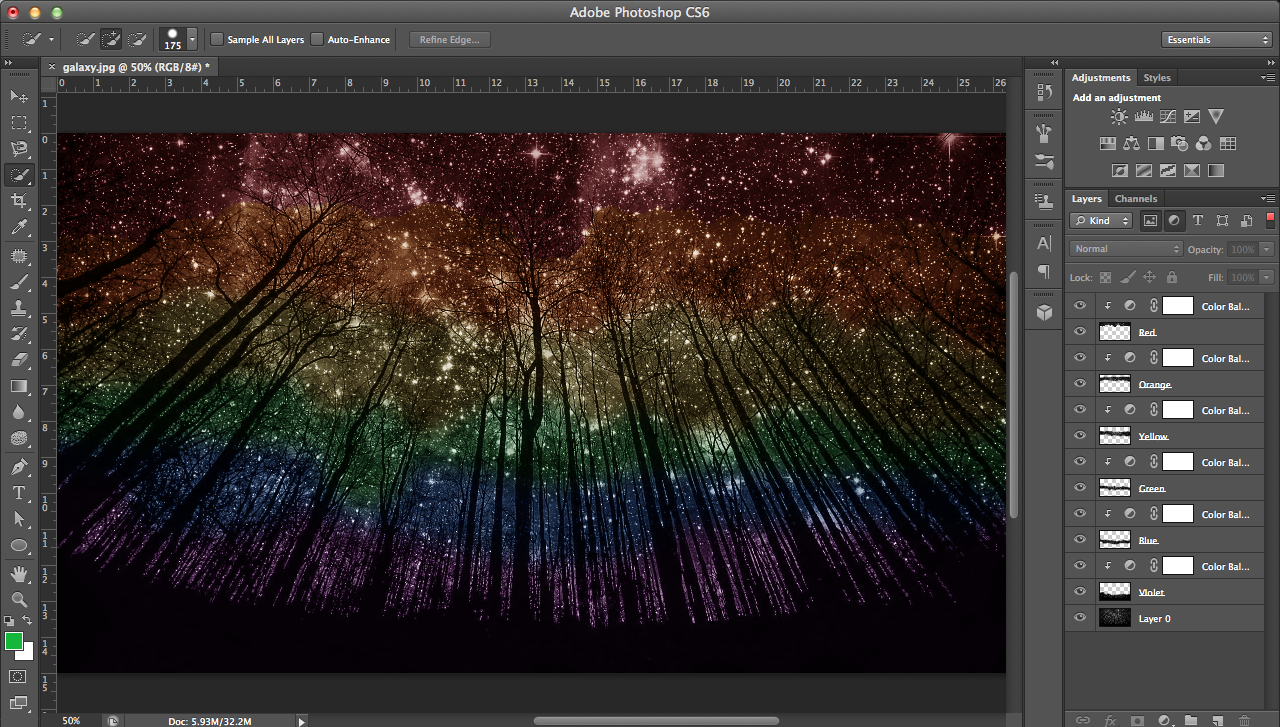Select the Move tool
Image resolution: width=1280 pixels, height=727 pixels.
pyautogui.click(x=19, y=96)
